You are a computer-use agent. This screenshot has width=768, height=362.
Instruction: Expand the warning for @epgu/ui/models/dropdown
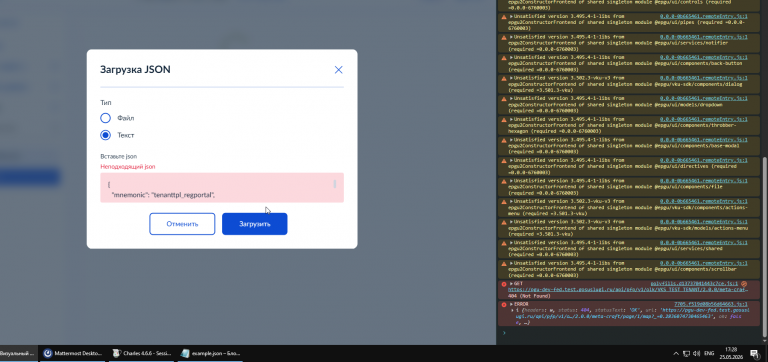[x=511, y=98]
